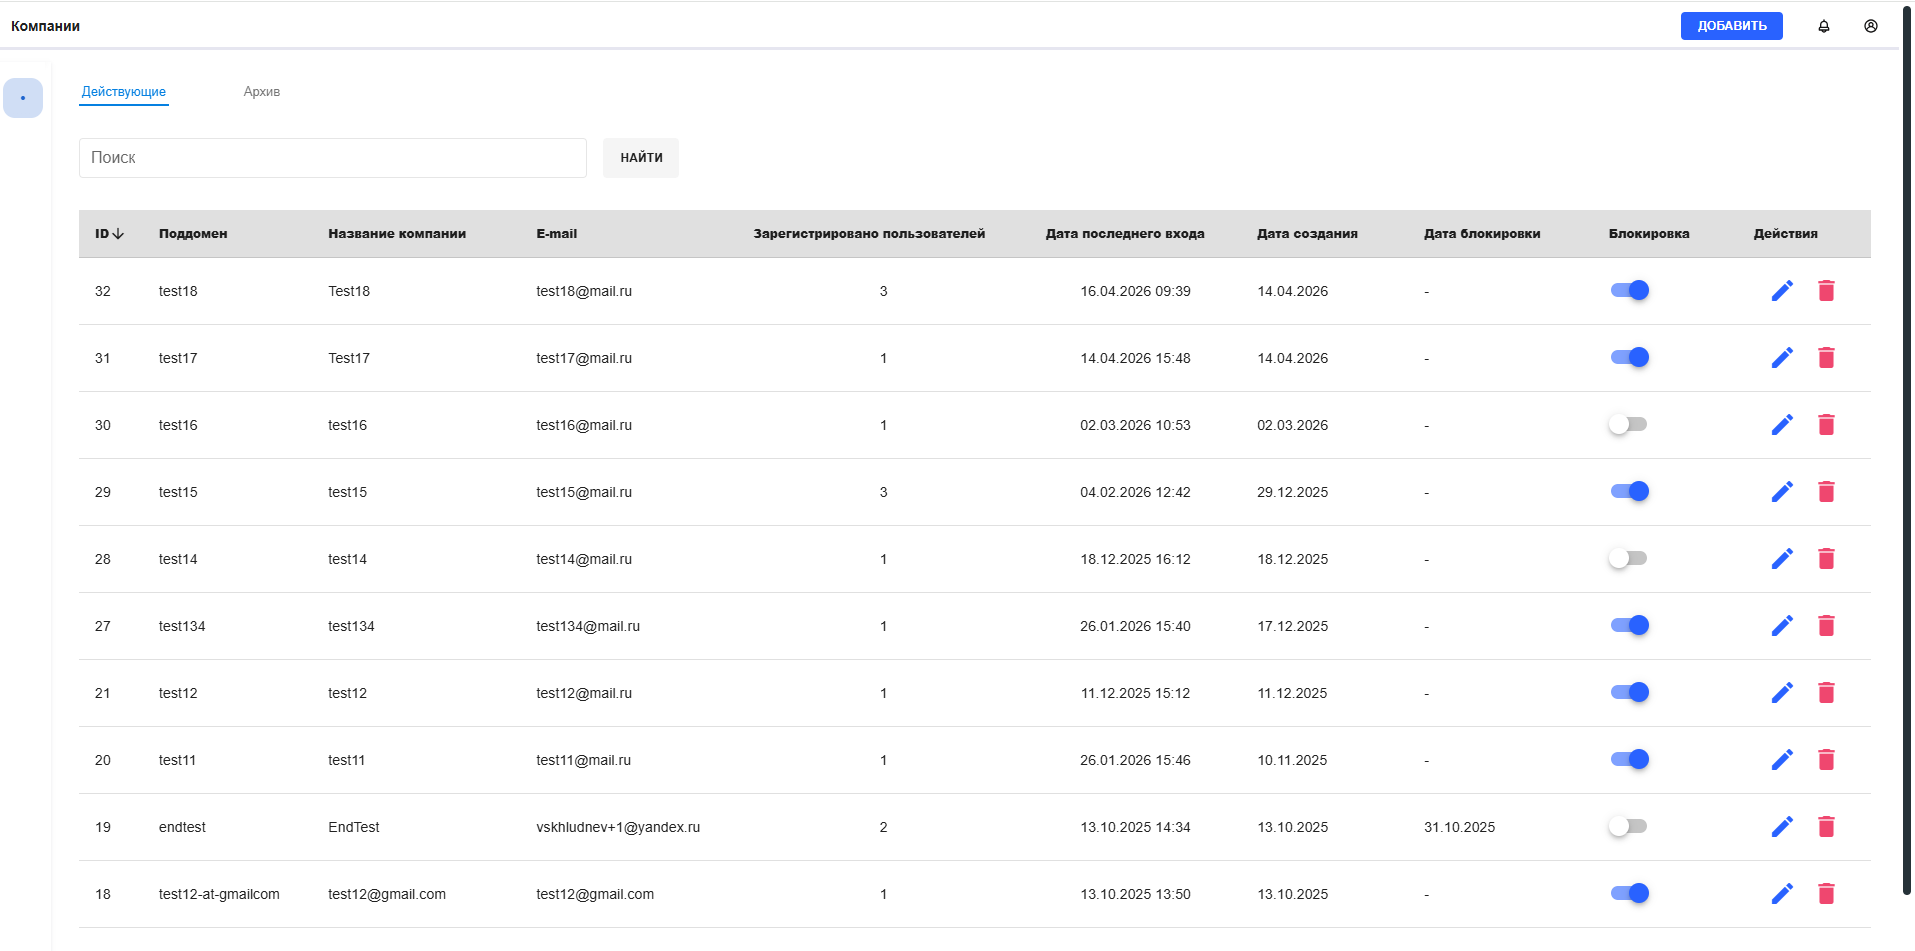Click the Компании page title
This screenshot has height=951, width=1915.
(x=45, y=26)
